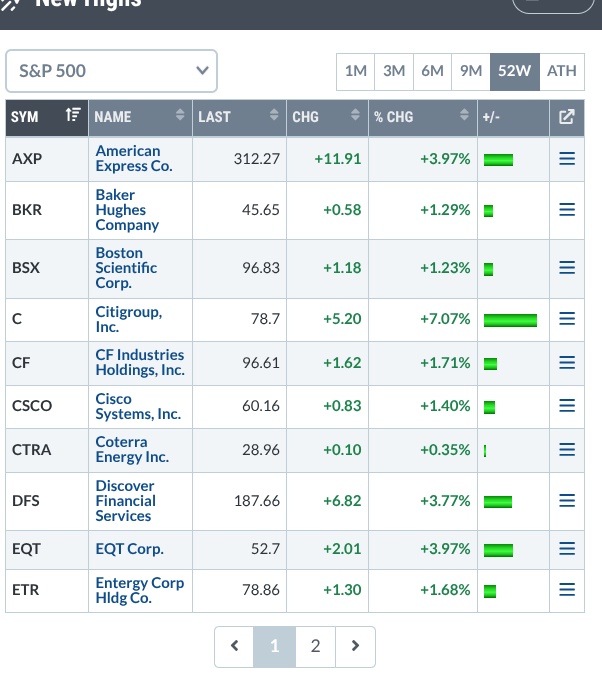Click the Citigroup +7.07% green bar
602x675 pixels.
pos(510,320)
